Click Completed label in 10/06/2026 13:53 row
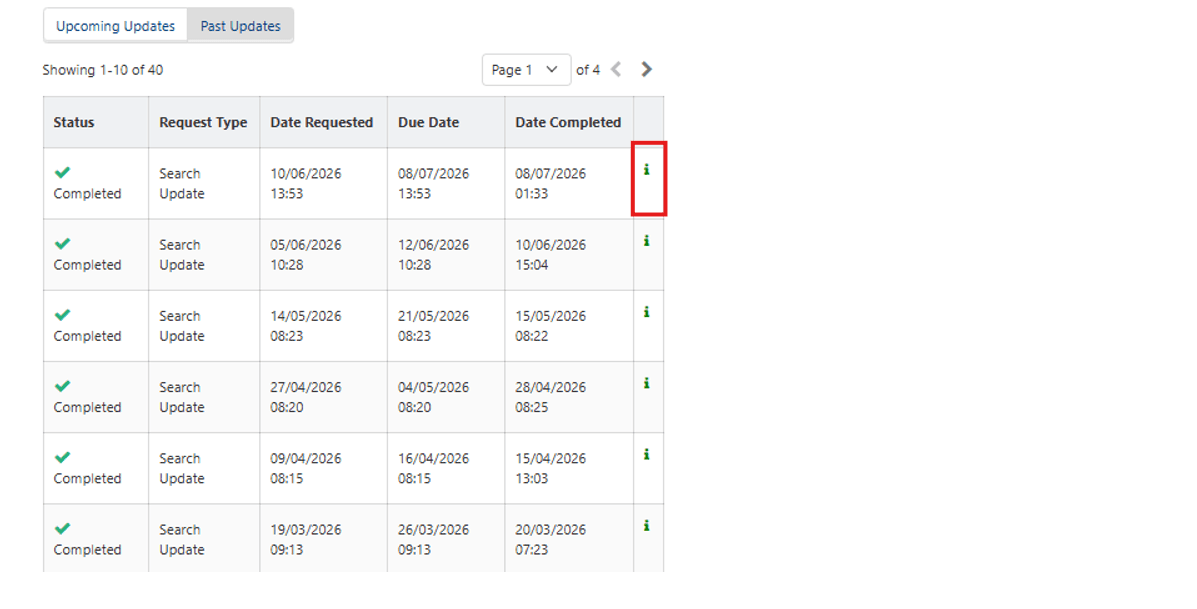Viewport: 1197px width, 609px height. (87, 194)
